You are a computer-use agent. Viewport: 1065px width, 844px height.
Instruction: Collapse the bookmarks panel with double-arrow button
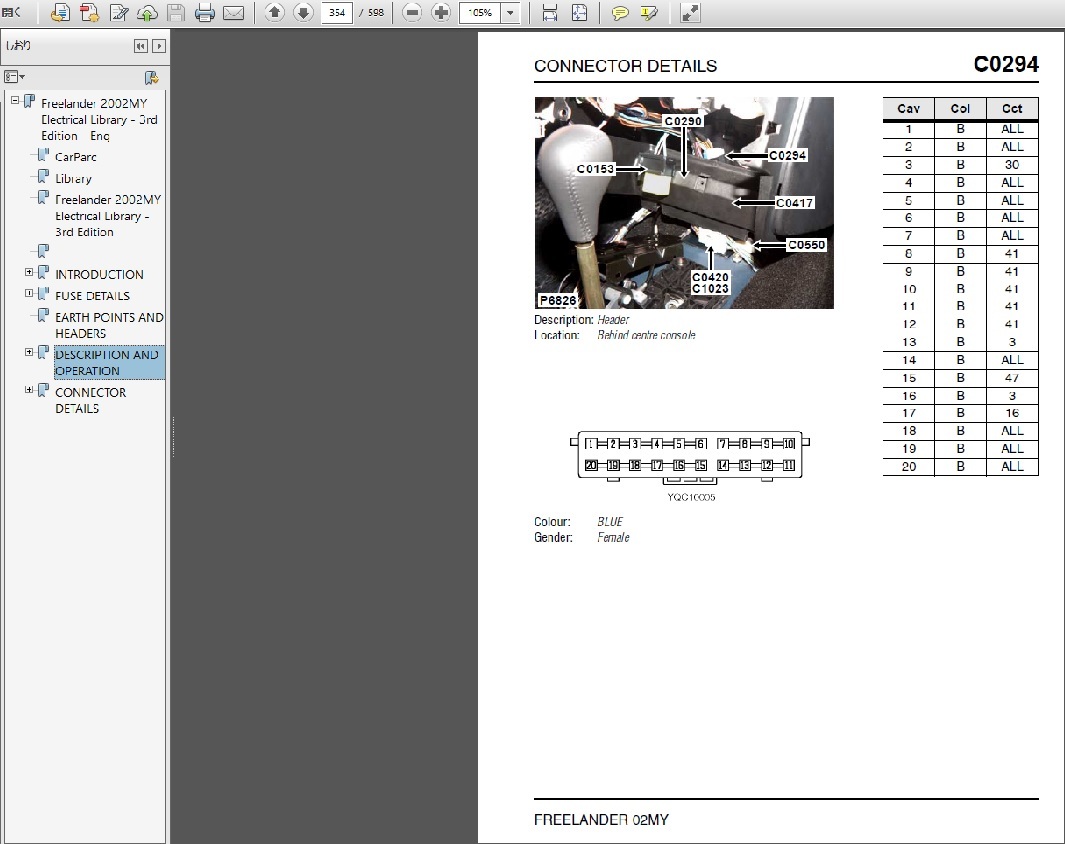click(141, 46)
